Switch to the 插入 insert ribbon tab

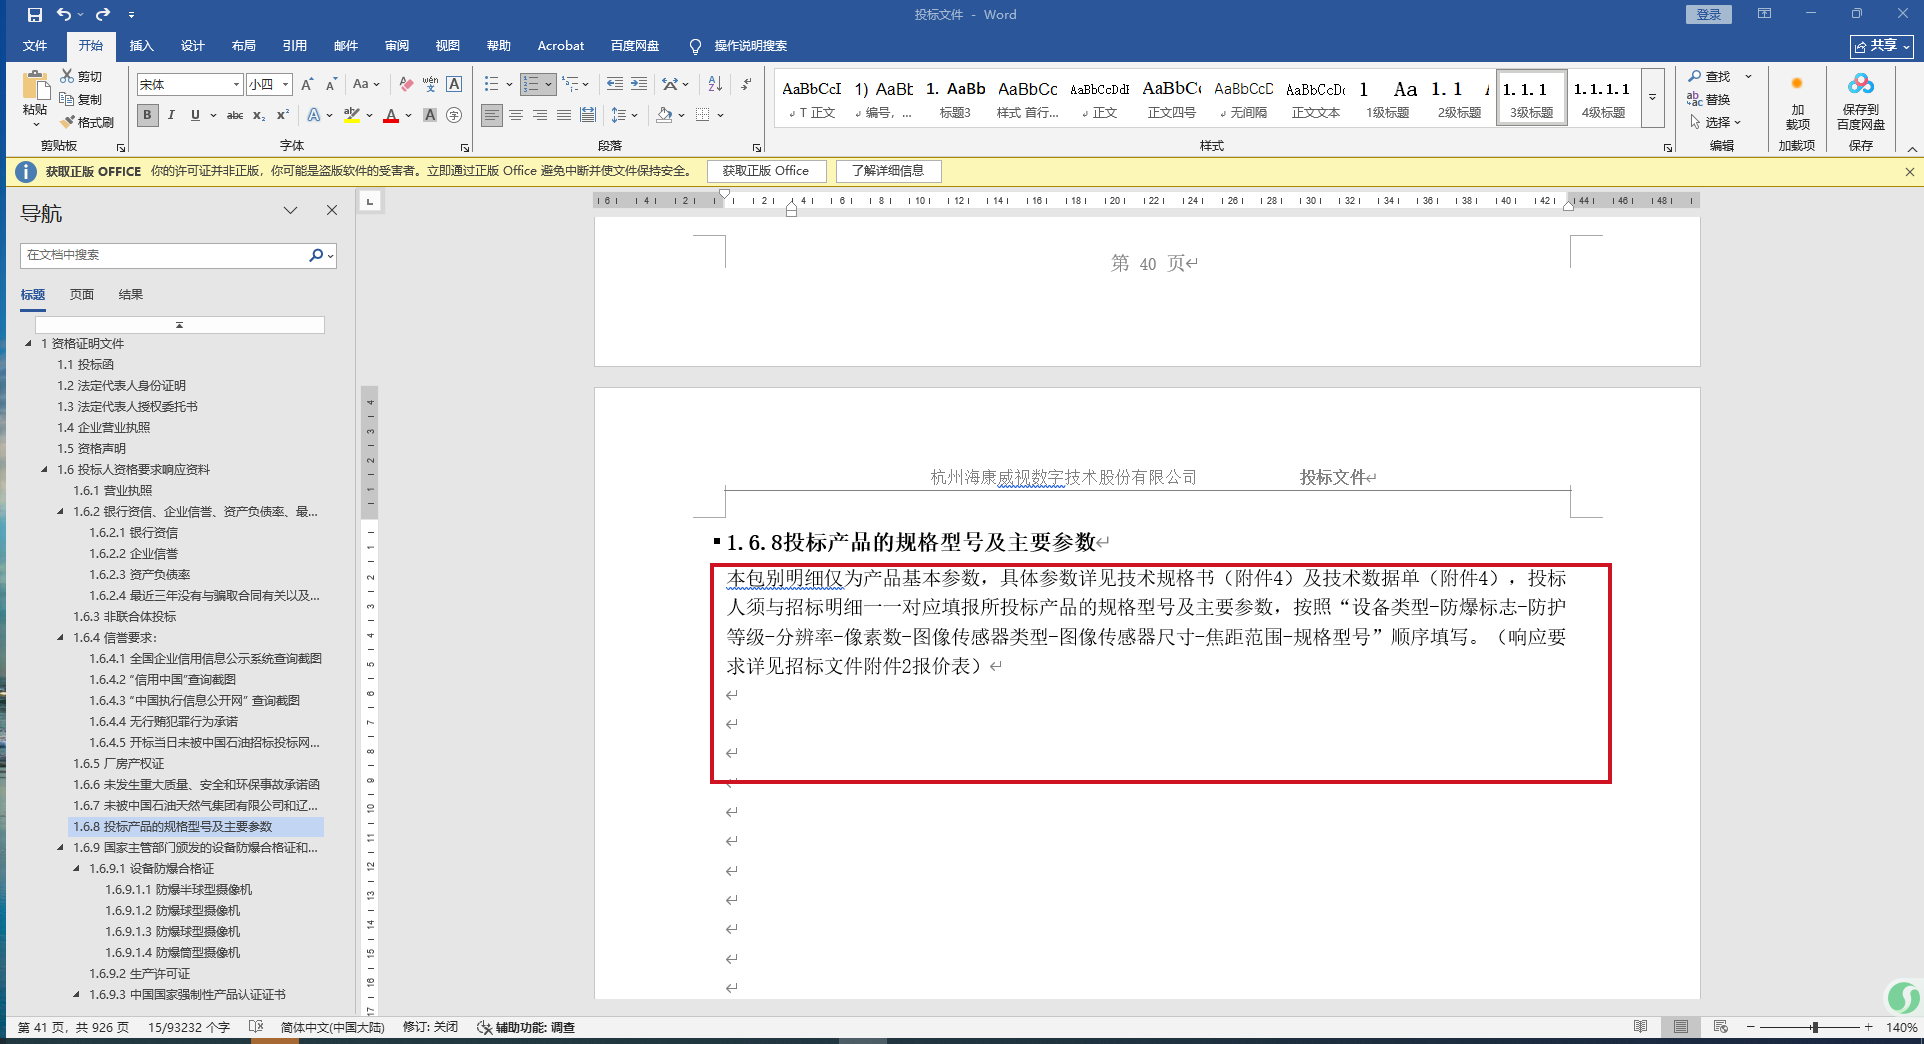coord(142,46)
